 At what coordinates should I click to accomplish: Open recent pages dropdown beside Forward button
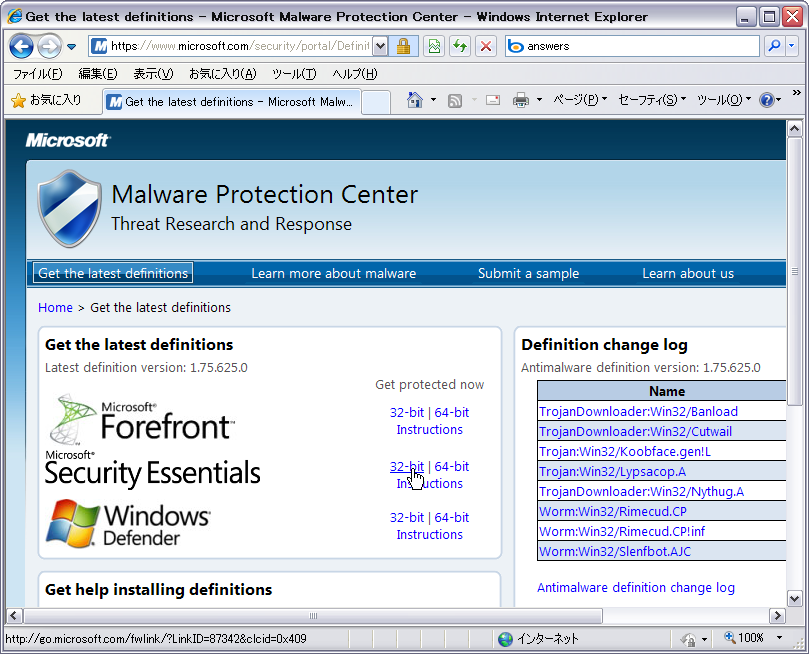tap(72, 47)
